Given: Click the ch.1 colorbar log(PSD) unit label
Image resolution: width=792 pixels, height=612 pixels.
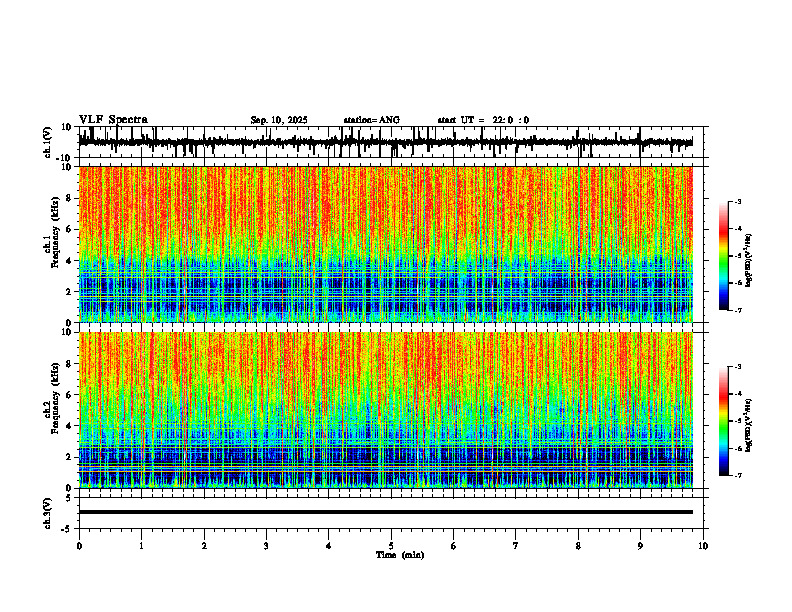Looking at the screenshot, I should coord(749,260).
